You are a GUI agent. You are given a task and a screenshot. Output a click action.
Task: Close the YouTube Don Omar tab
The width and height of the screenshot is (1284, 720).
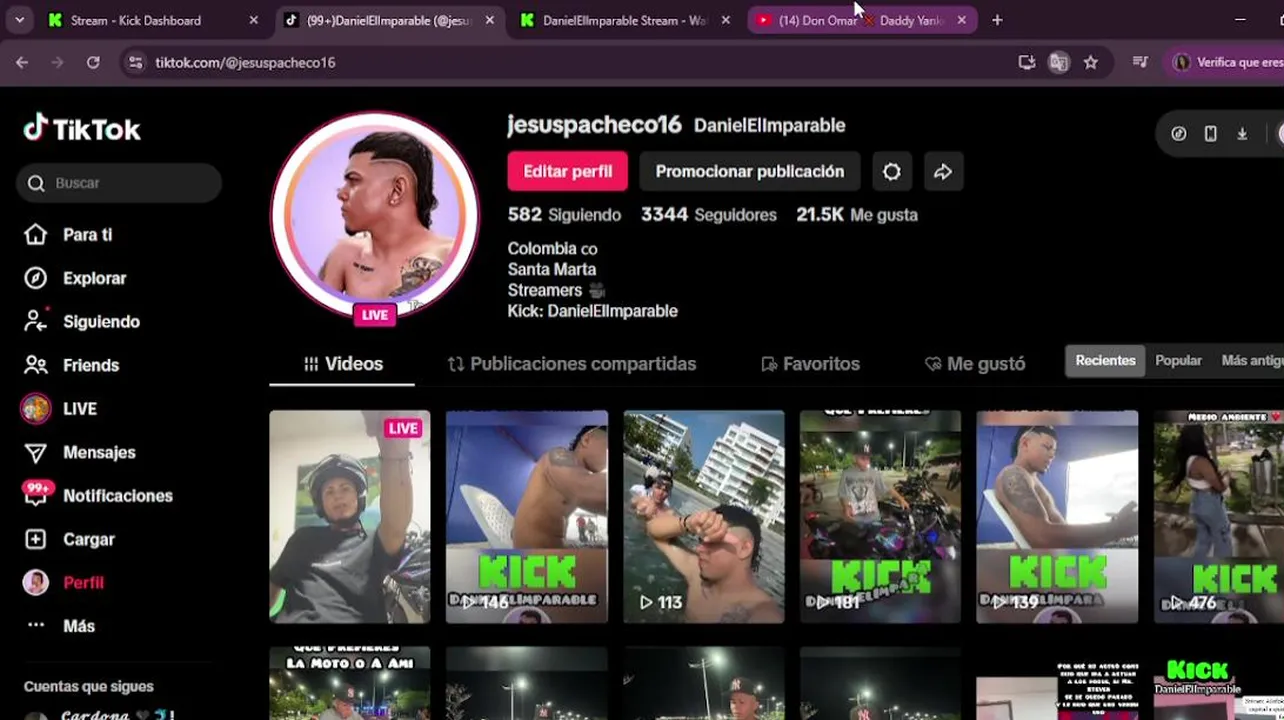point(961,20)
